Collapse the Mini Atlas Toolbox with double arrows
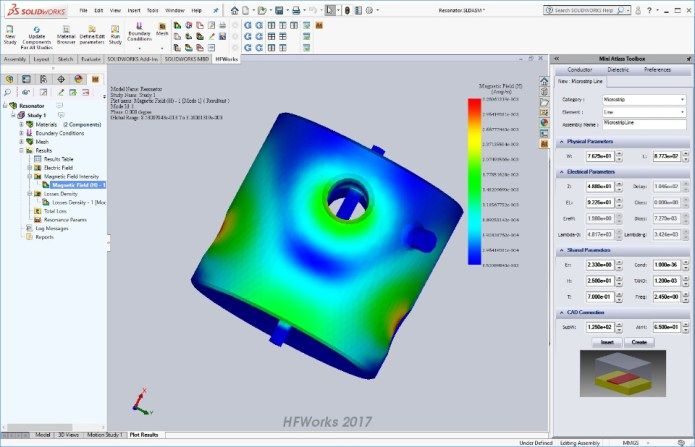This screenshot has width=695, height=447. point(557,59)
